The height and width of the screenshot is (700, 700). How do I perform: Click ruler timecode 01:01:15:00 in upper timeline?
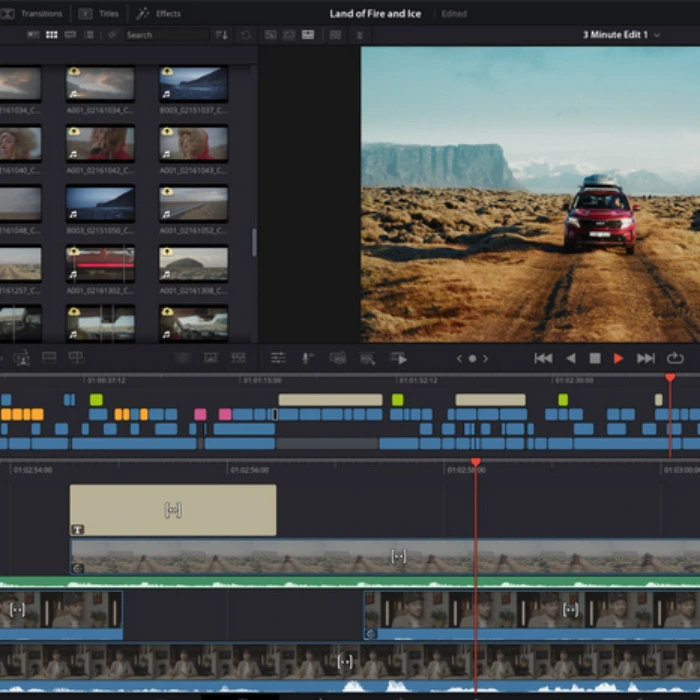(262, 380)
